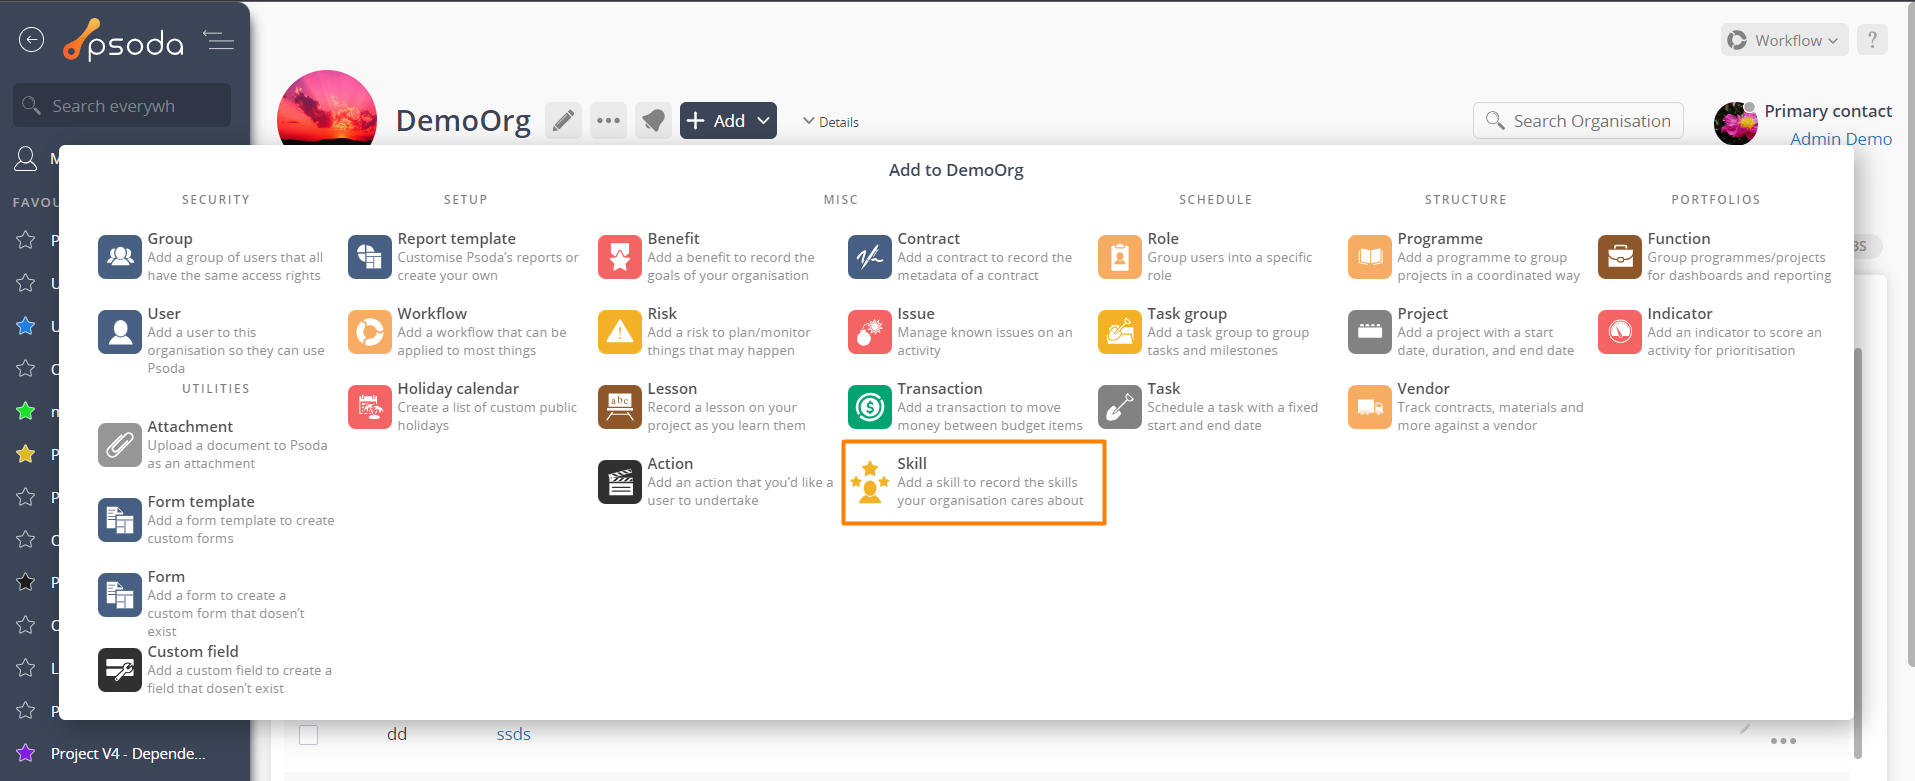Click the Action clapperboard icon
1915x781 pixels.
point(619,482)
